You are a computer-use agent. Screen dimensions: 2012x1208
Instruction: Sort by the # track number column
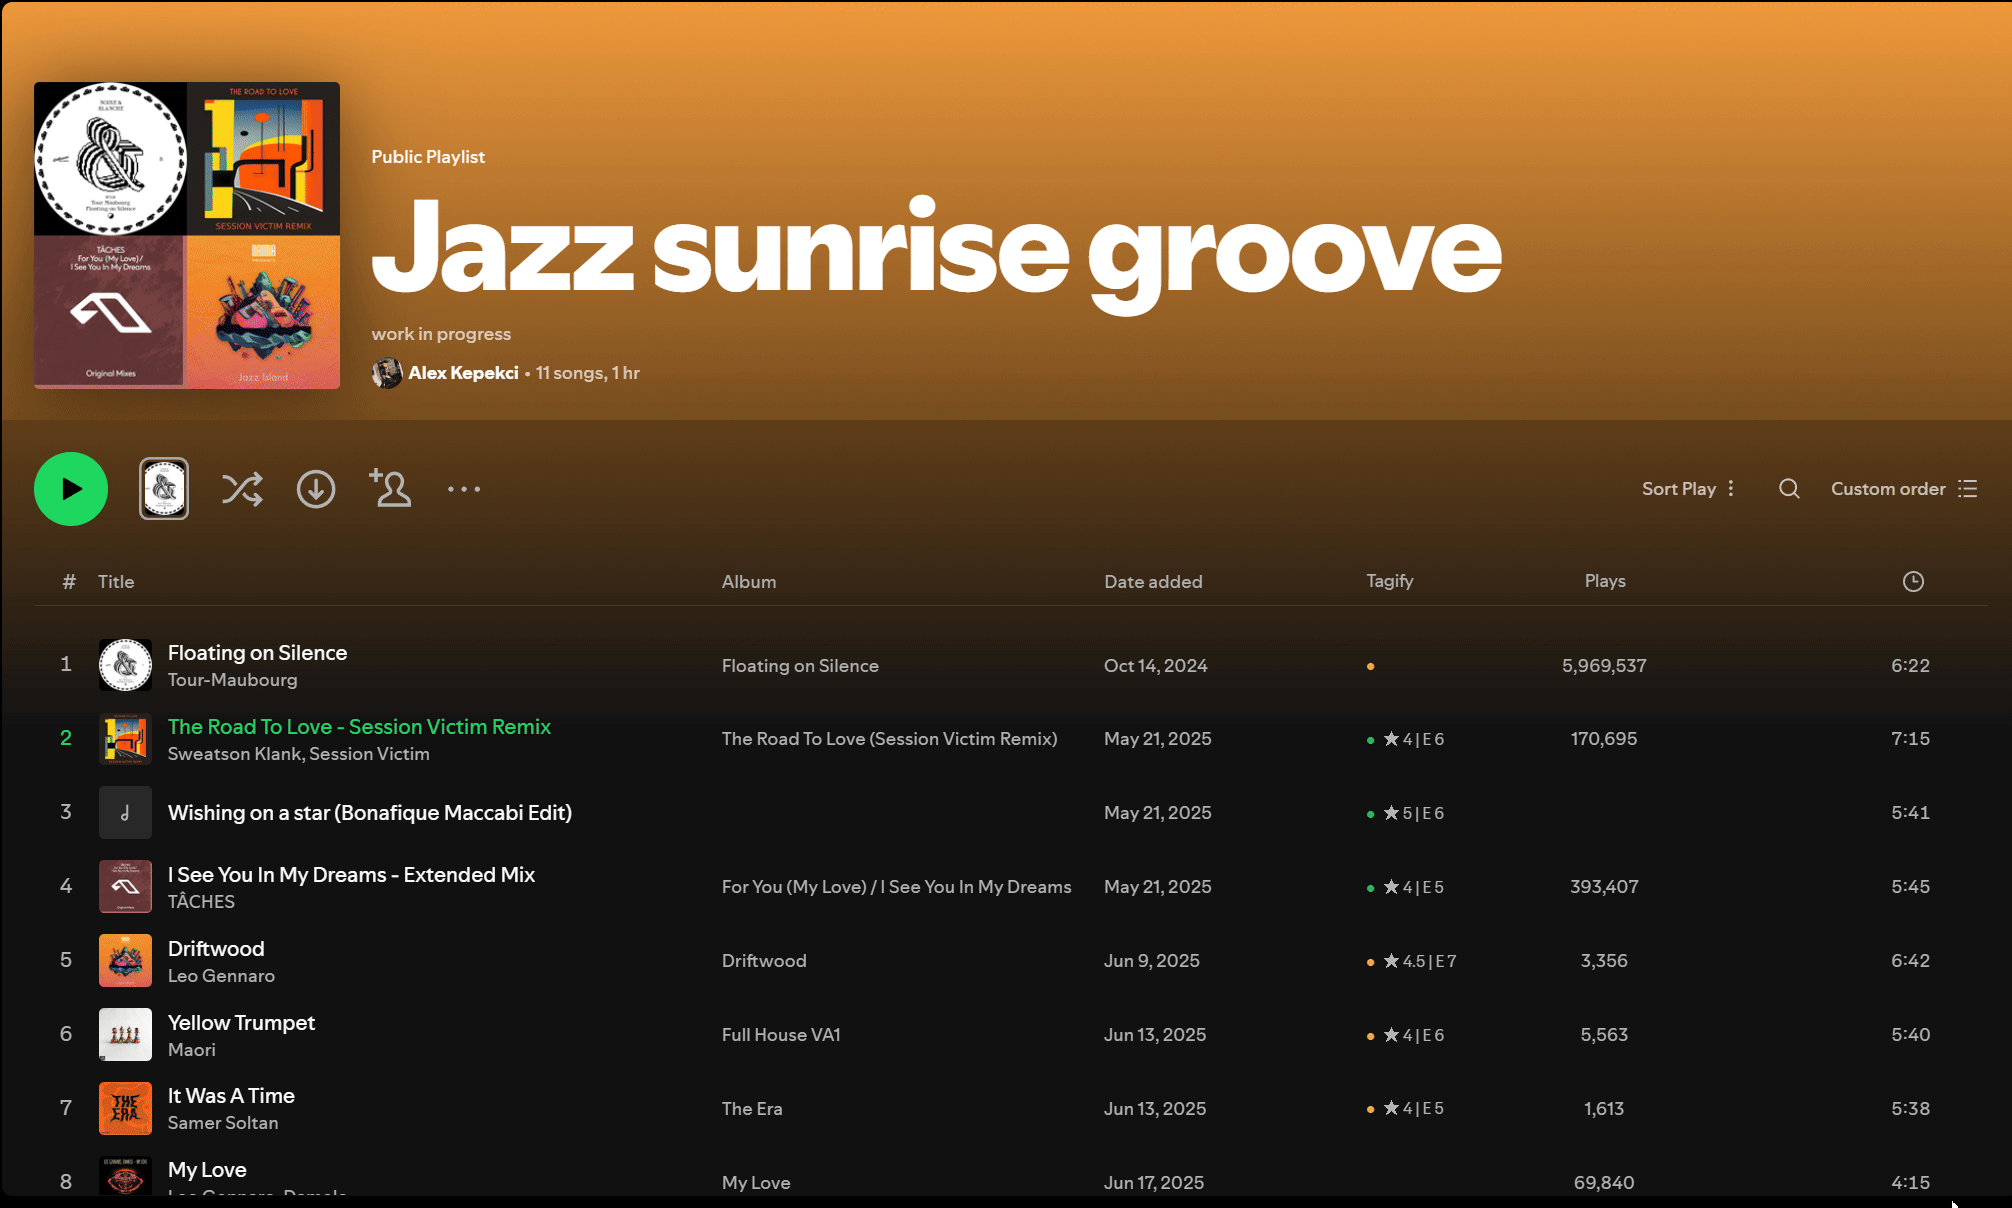click(69, 582)
